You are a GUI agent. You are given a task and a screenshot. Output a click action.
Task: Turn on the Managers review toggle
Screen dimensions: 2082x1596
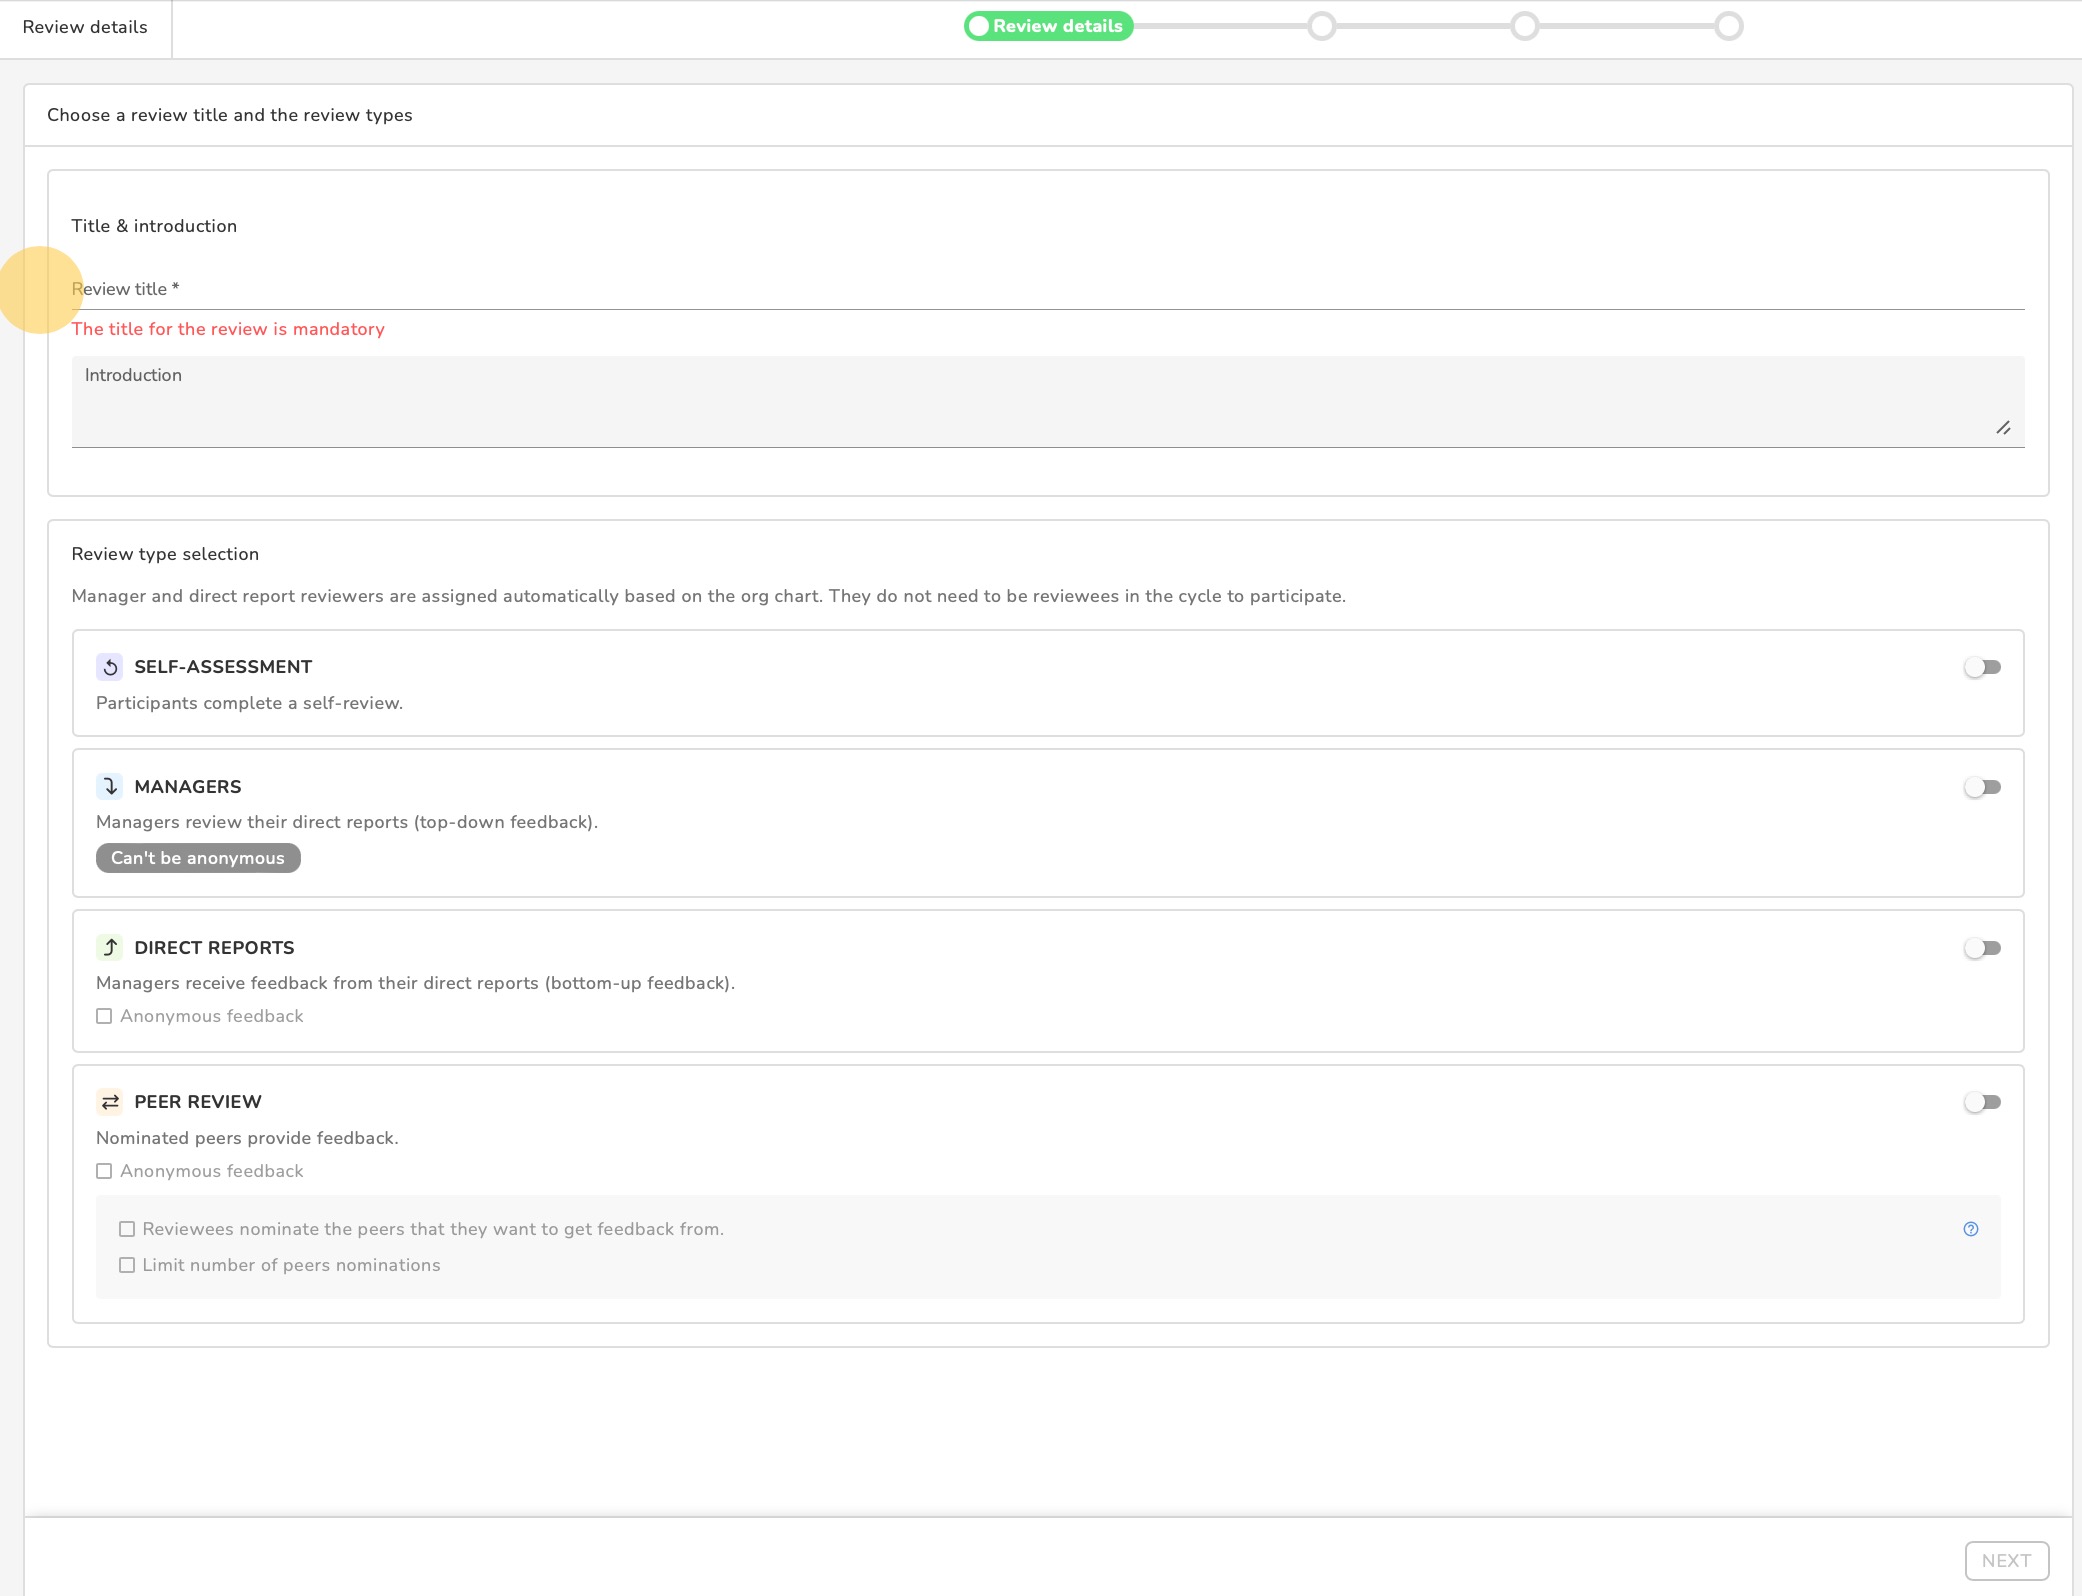pyautogui.click(x=1982, y=787)
